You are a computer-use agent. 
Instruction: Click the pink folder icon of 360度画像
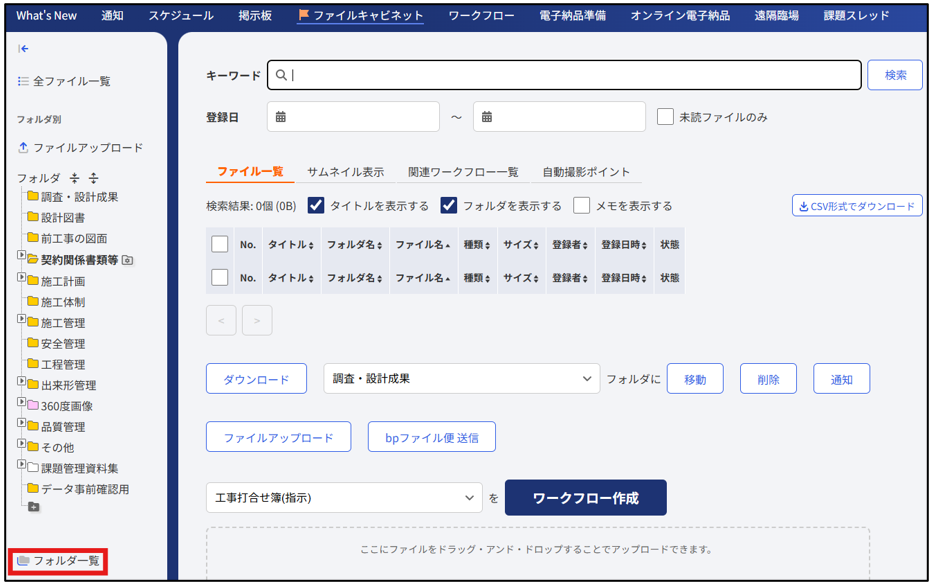click(x=33, y=405)
